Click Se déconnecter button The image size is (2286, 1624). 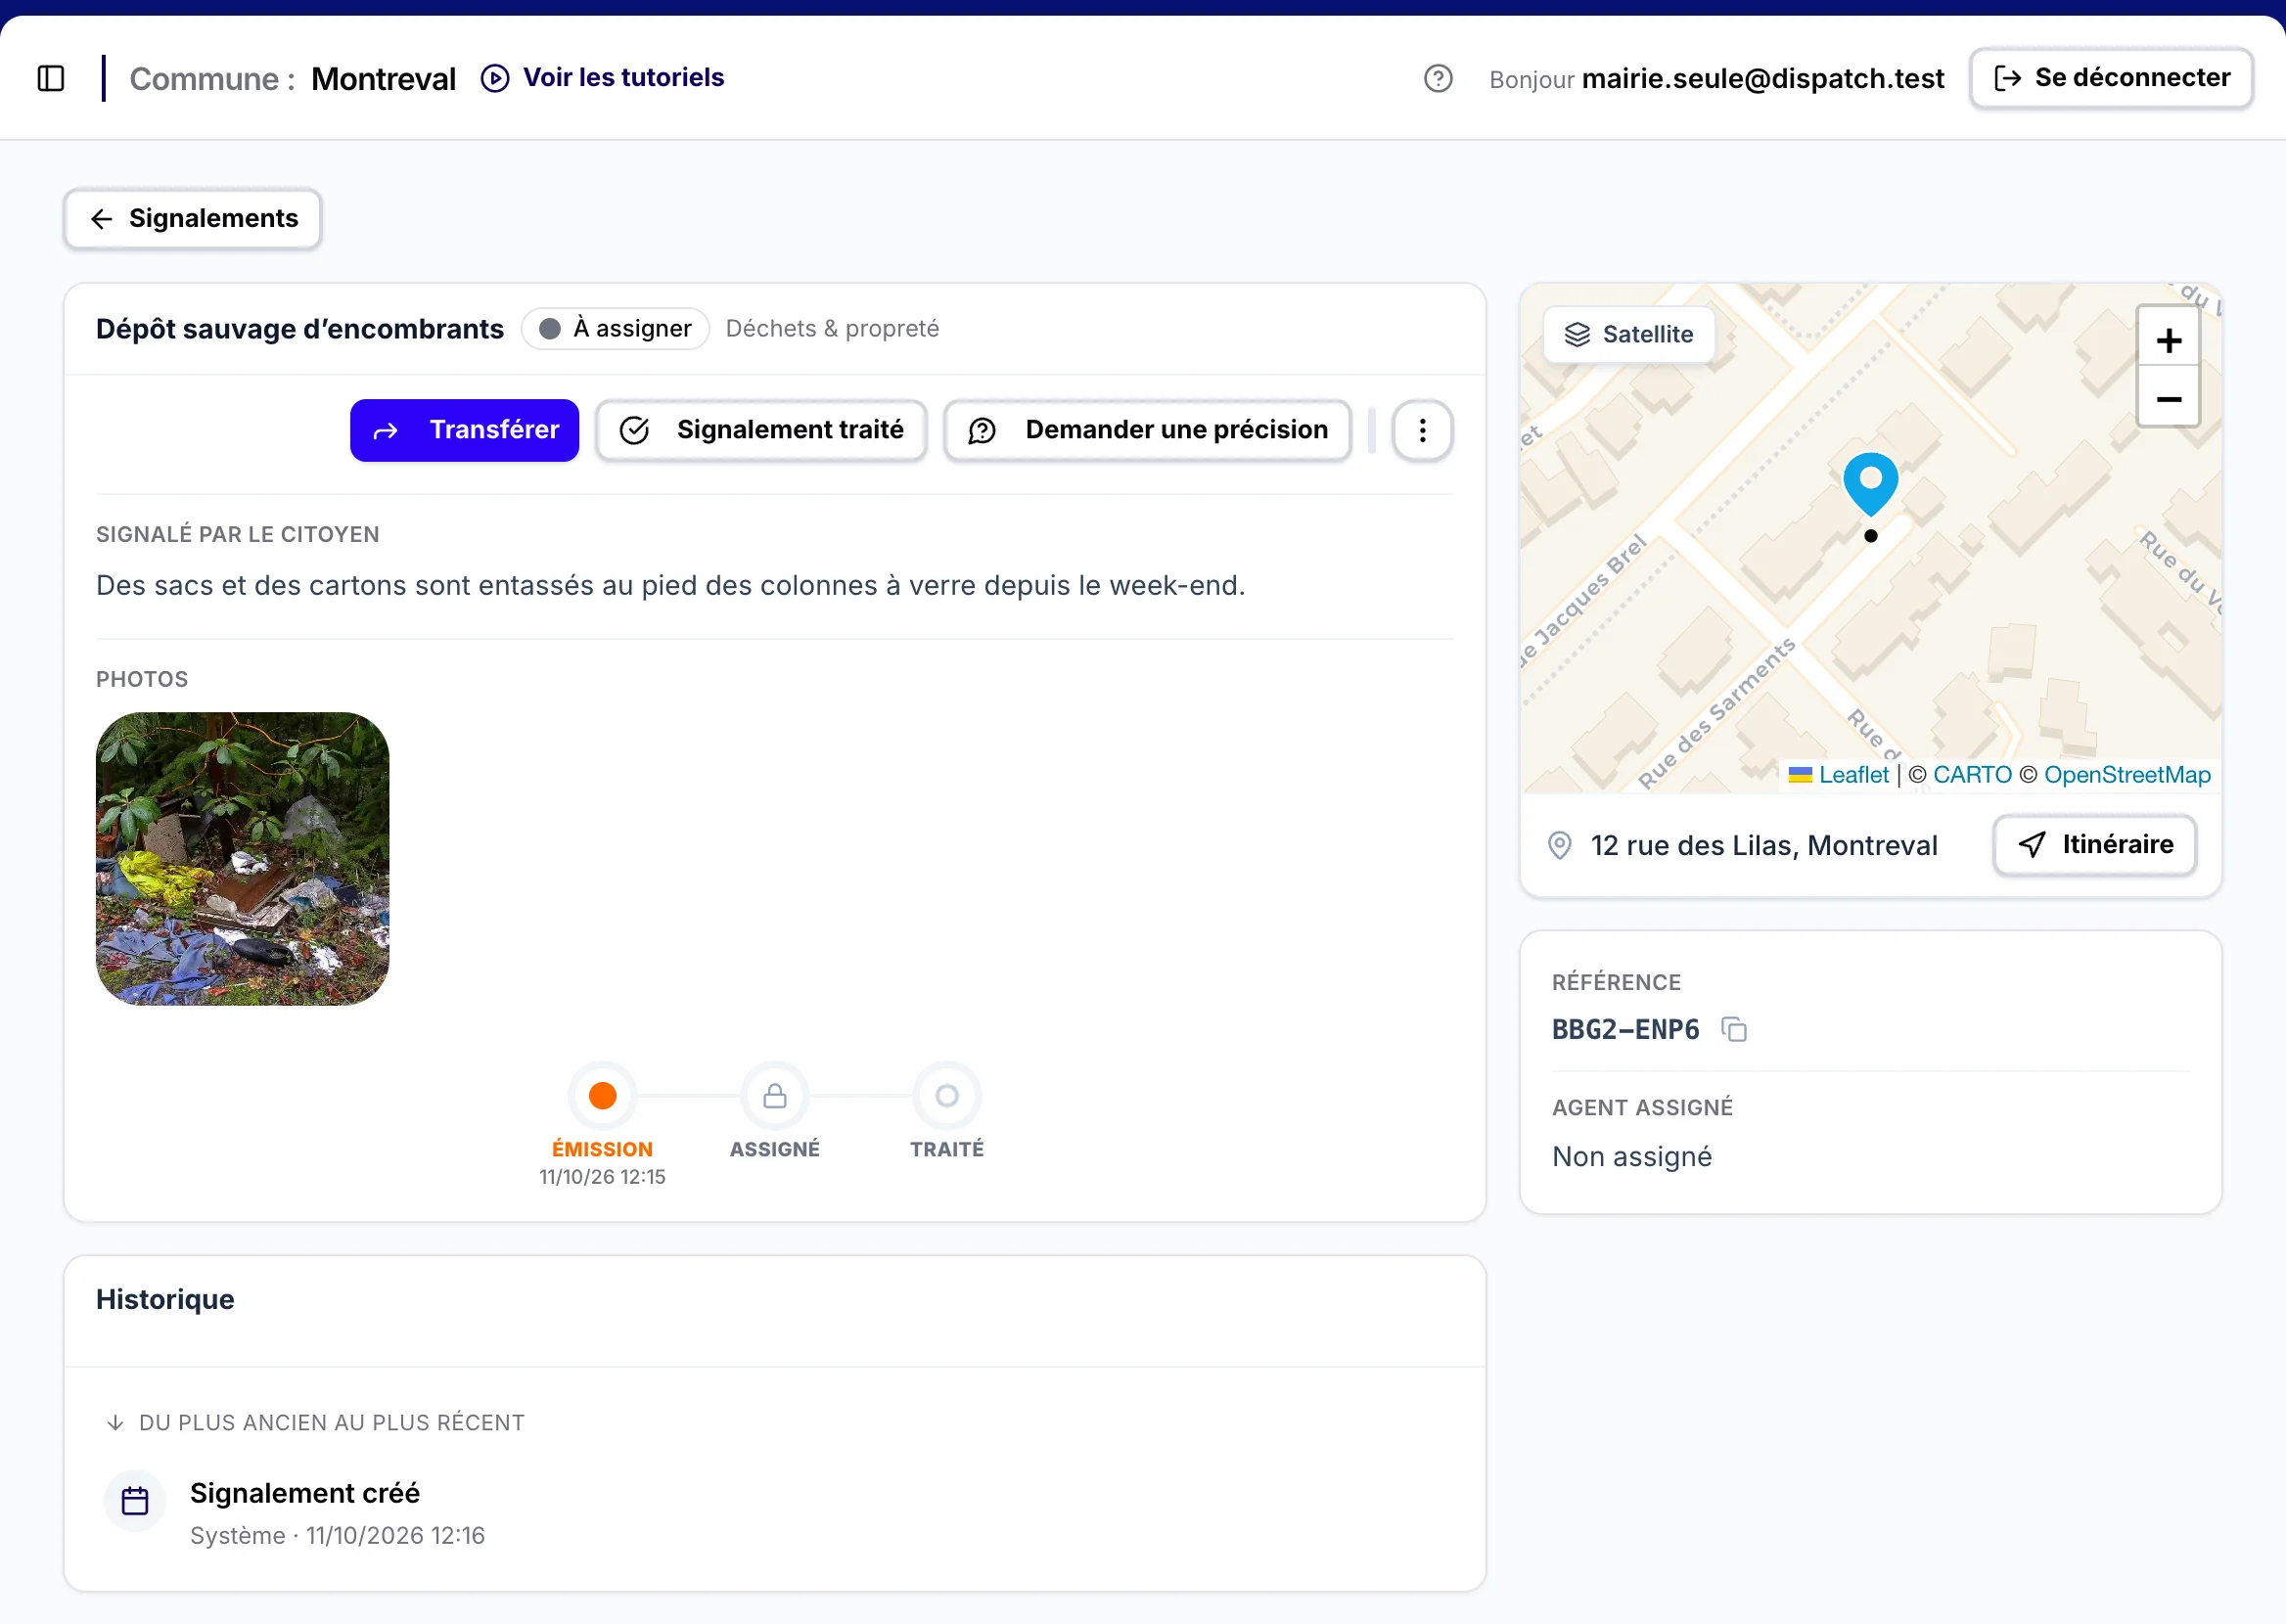pos(2111,78)
